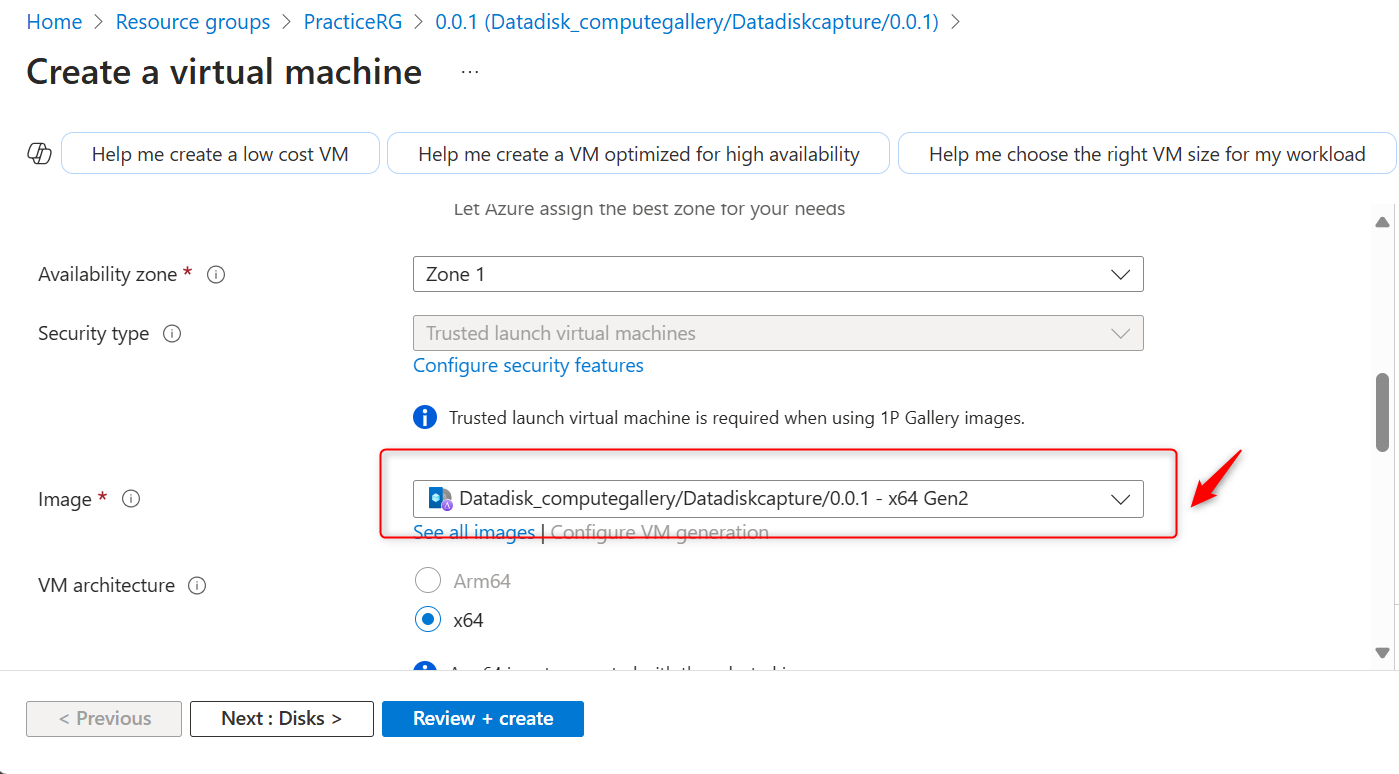The height and width of the screenshot is (774, 1399).
Task: Click the Create a virtual machine heading
Action: click(224, 72)
